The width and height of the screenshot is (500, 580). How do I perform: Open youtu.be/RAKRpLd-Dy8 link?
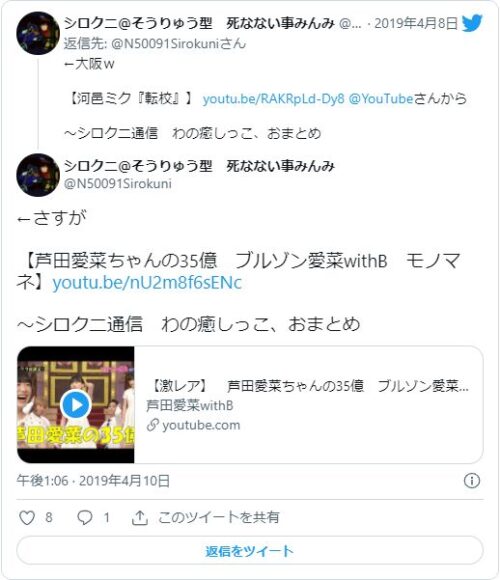point(273,99)
